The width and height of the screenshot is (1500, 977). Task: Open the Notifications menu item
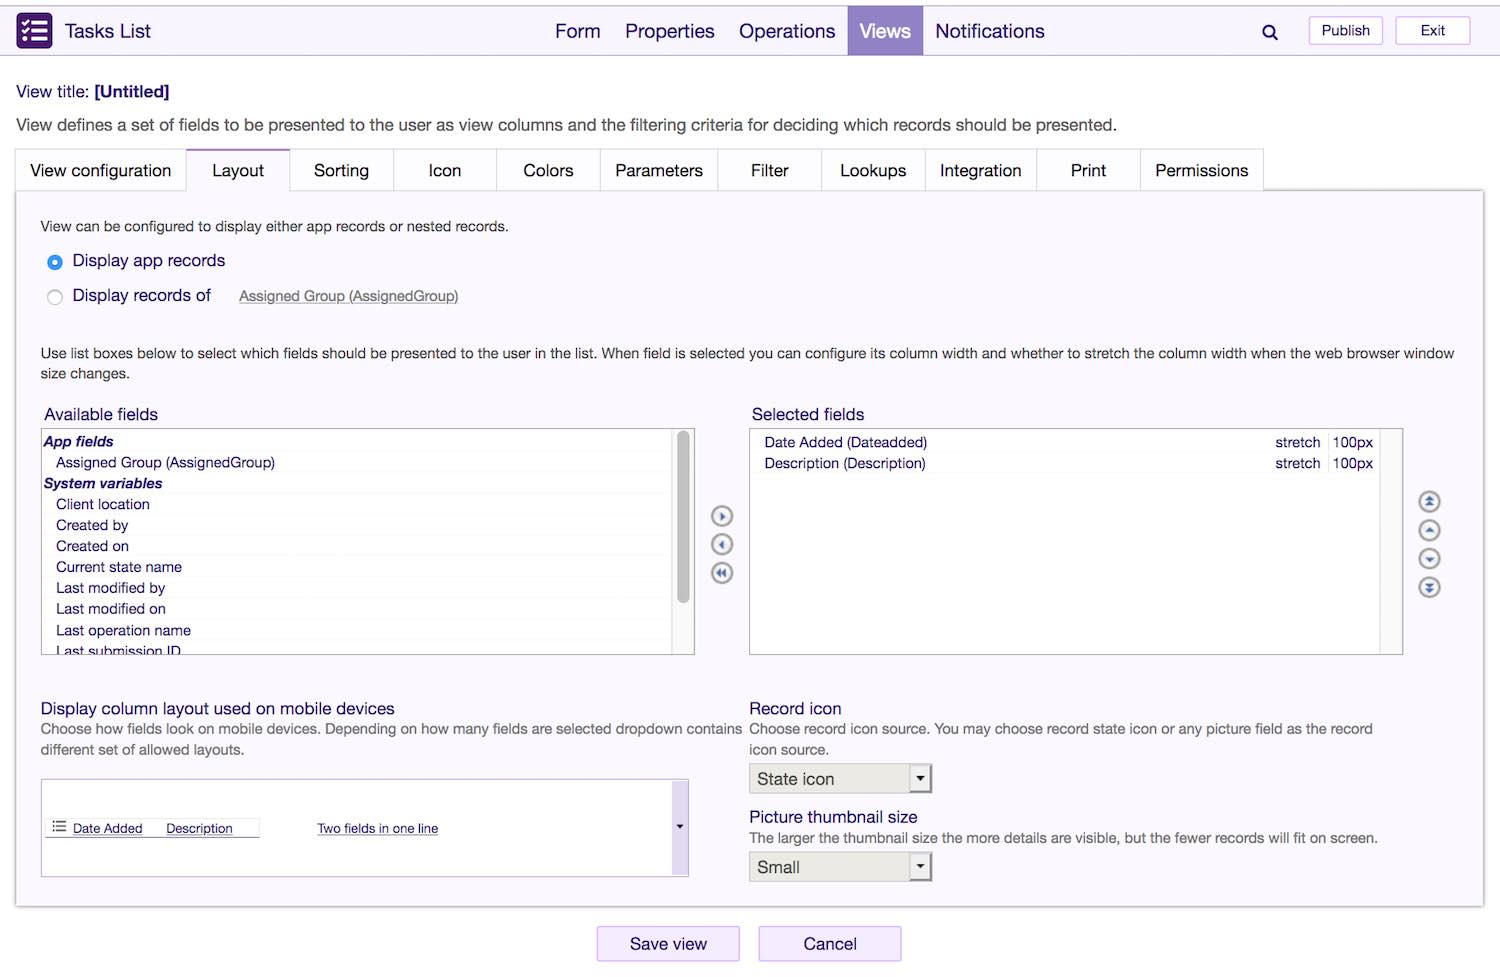(x=990, y=31)
